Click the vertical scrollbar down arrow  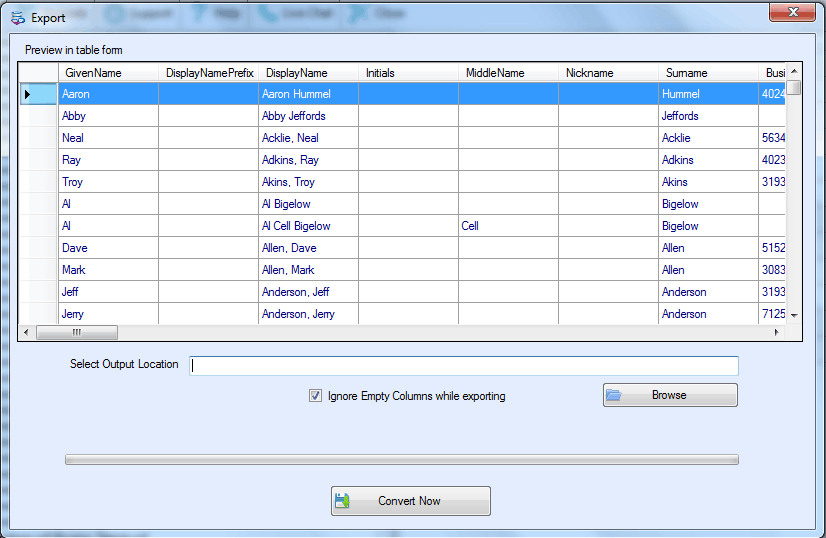pos(794,315)
